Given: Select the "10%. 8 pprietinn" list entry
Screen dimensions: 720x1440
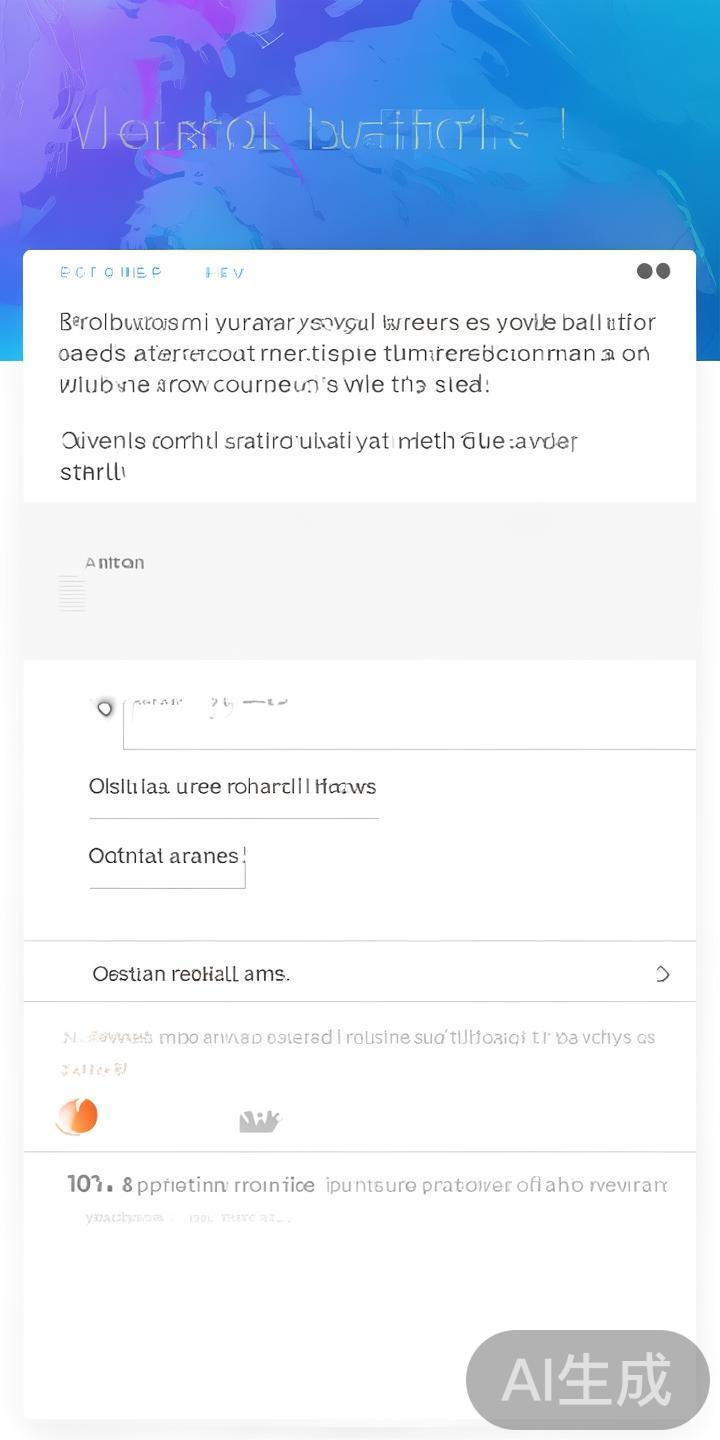Looking at the screenshot, I should [x=366, y=1186].
